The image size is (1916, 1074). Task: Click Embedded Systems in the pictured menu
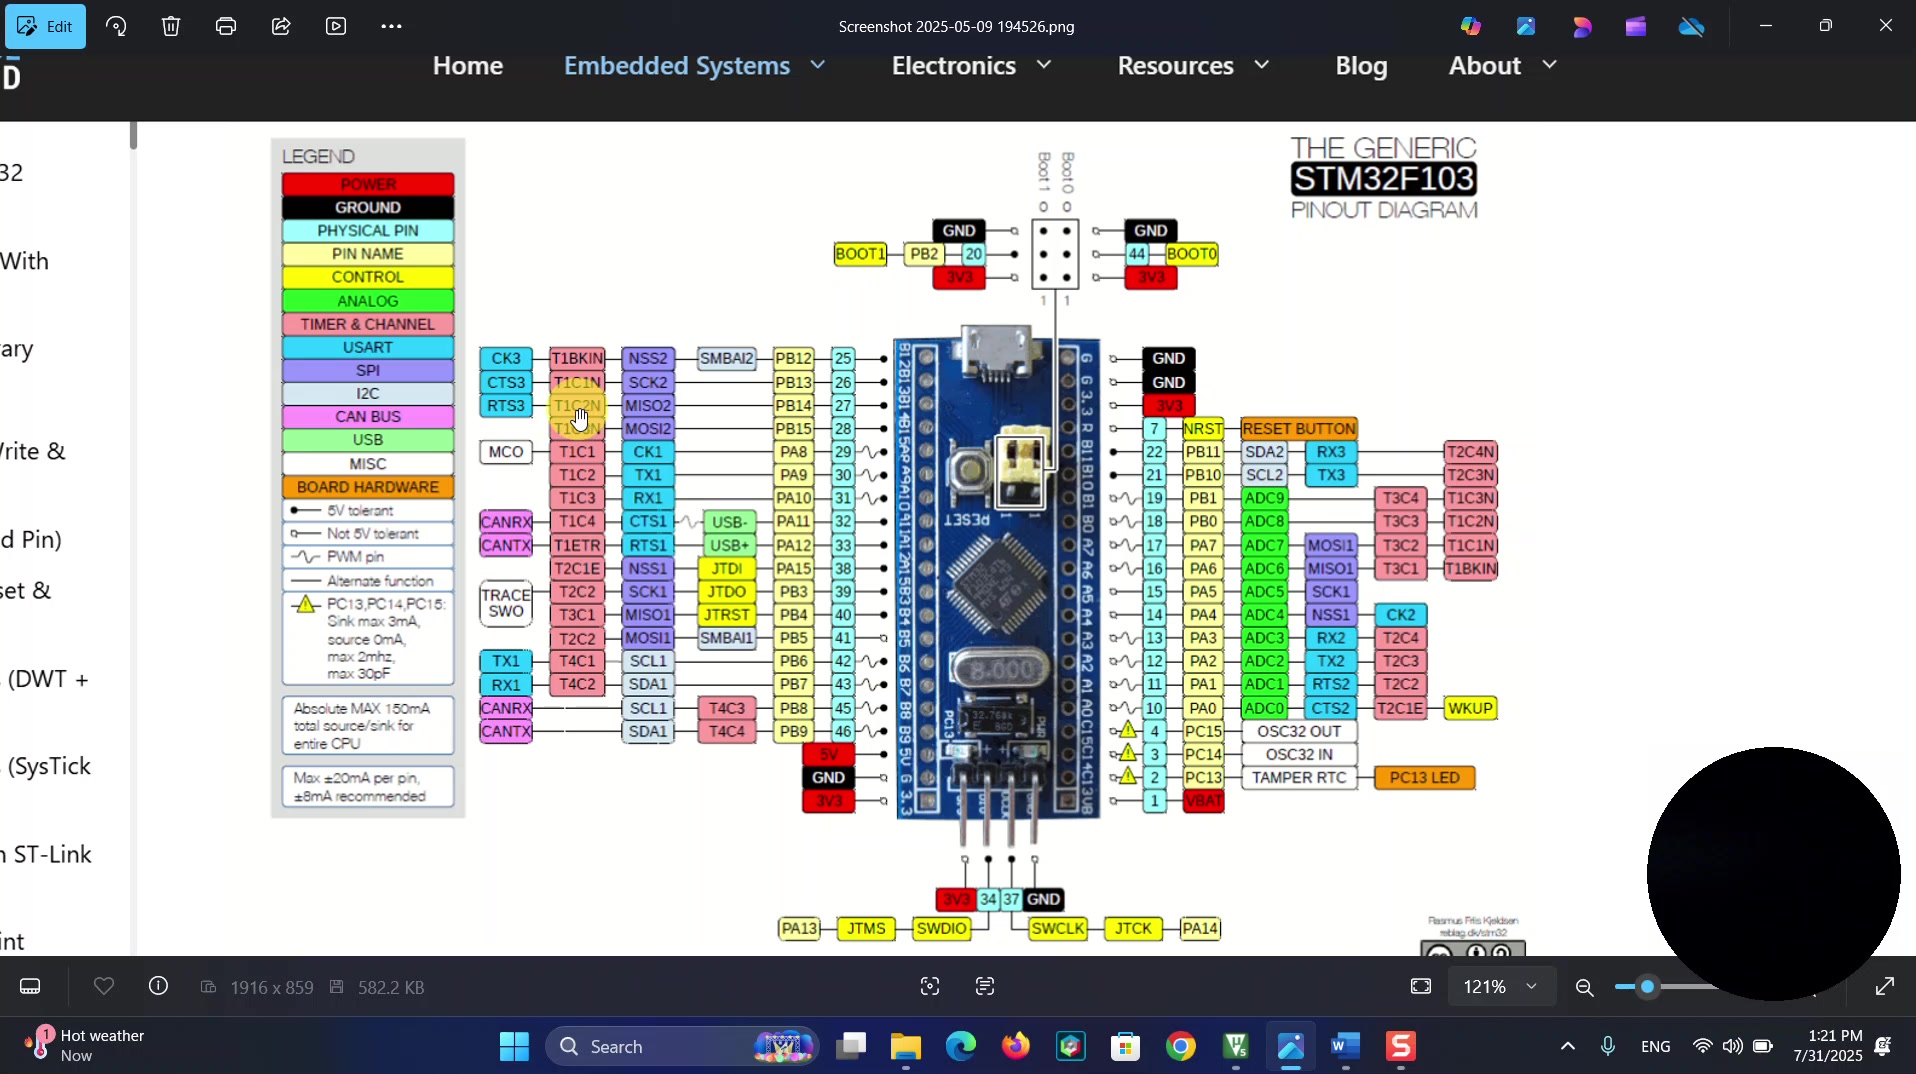[x=677, y=66]
